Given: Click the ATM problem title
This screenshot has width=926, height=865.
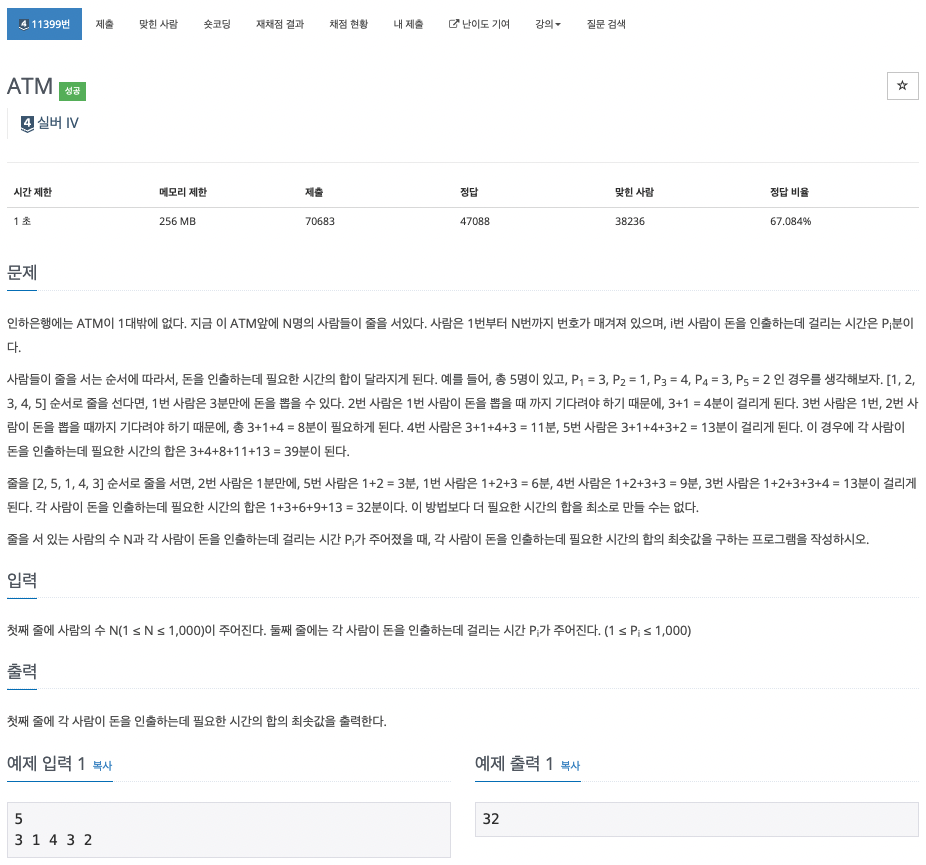Looking at the screenshot, I should point(30,87).
